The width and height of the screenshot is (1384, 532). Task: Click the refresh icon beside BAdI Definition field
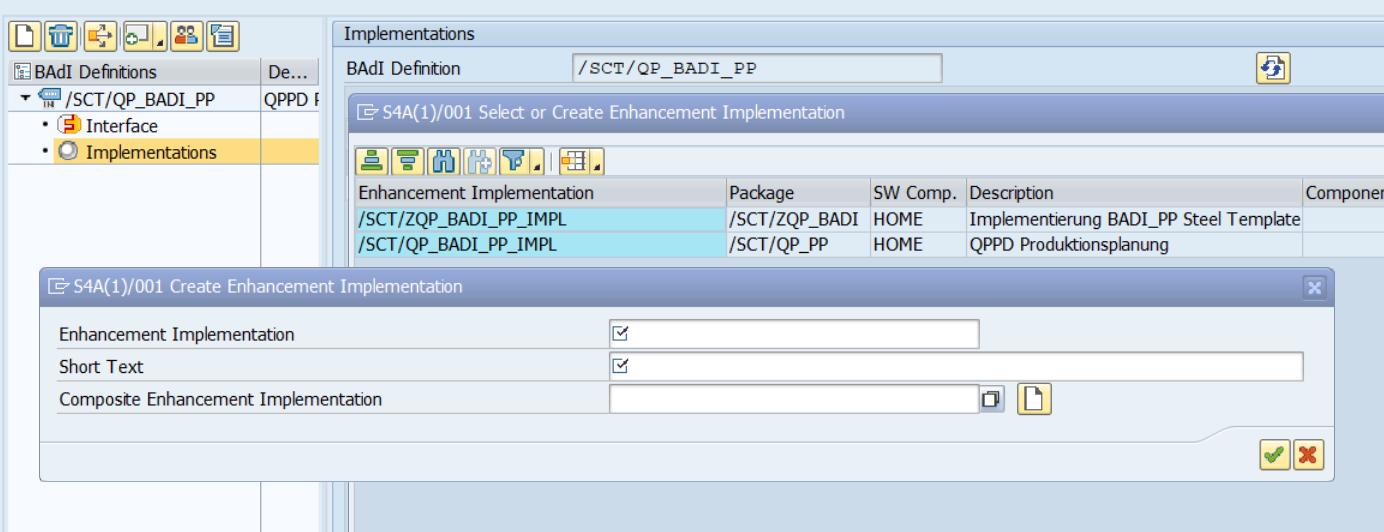point(1272,68)
